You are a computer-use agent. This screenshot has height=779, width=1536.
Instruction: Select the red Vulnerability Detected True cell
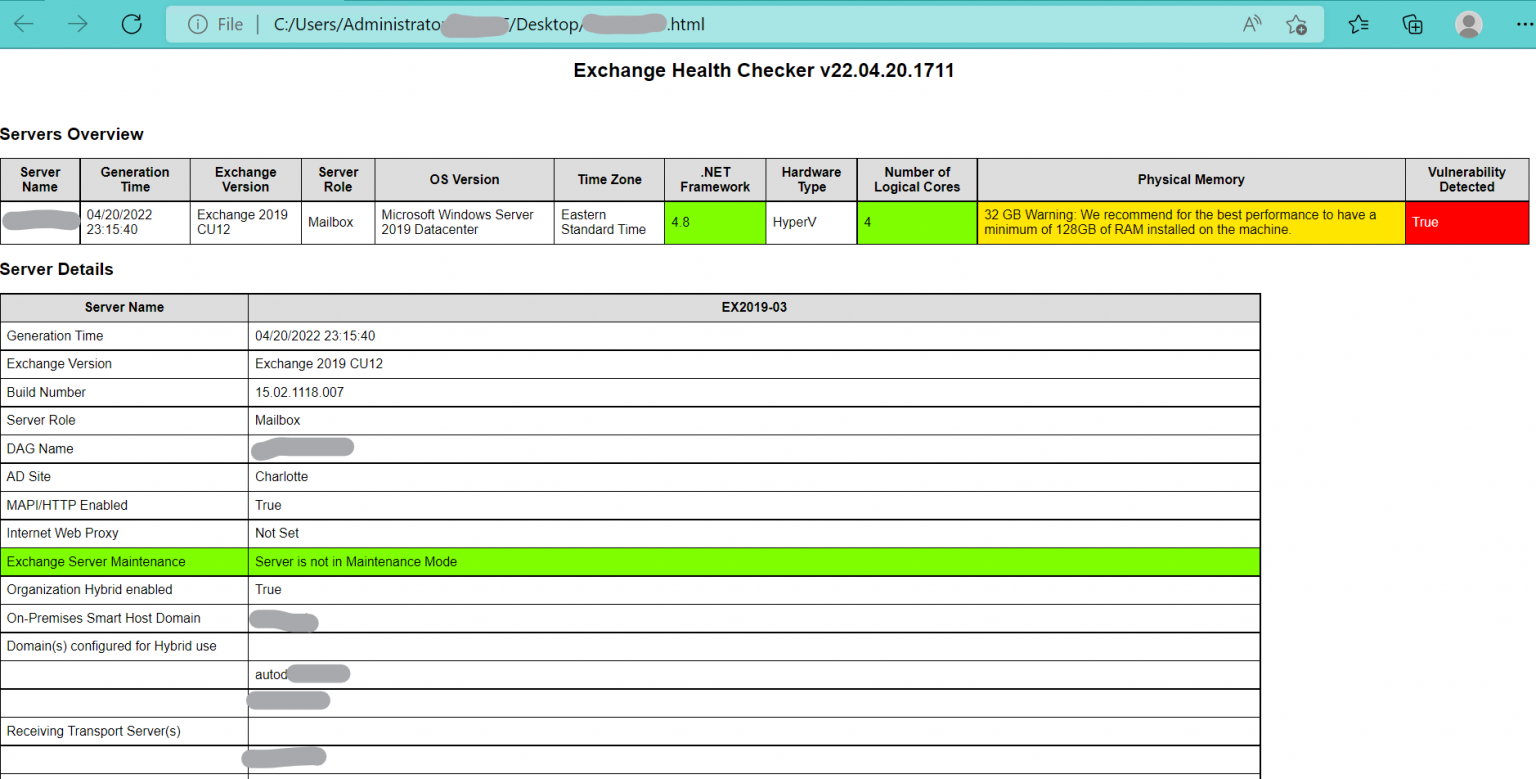[x=1467, y=222]
